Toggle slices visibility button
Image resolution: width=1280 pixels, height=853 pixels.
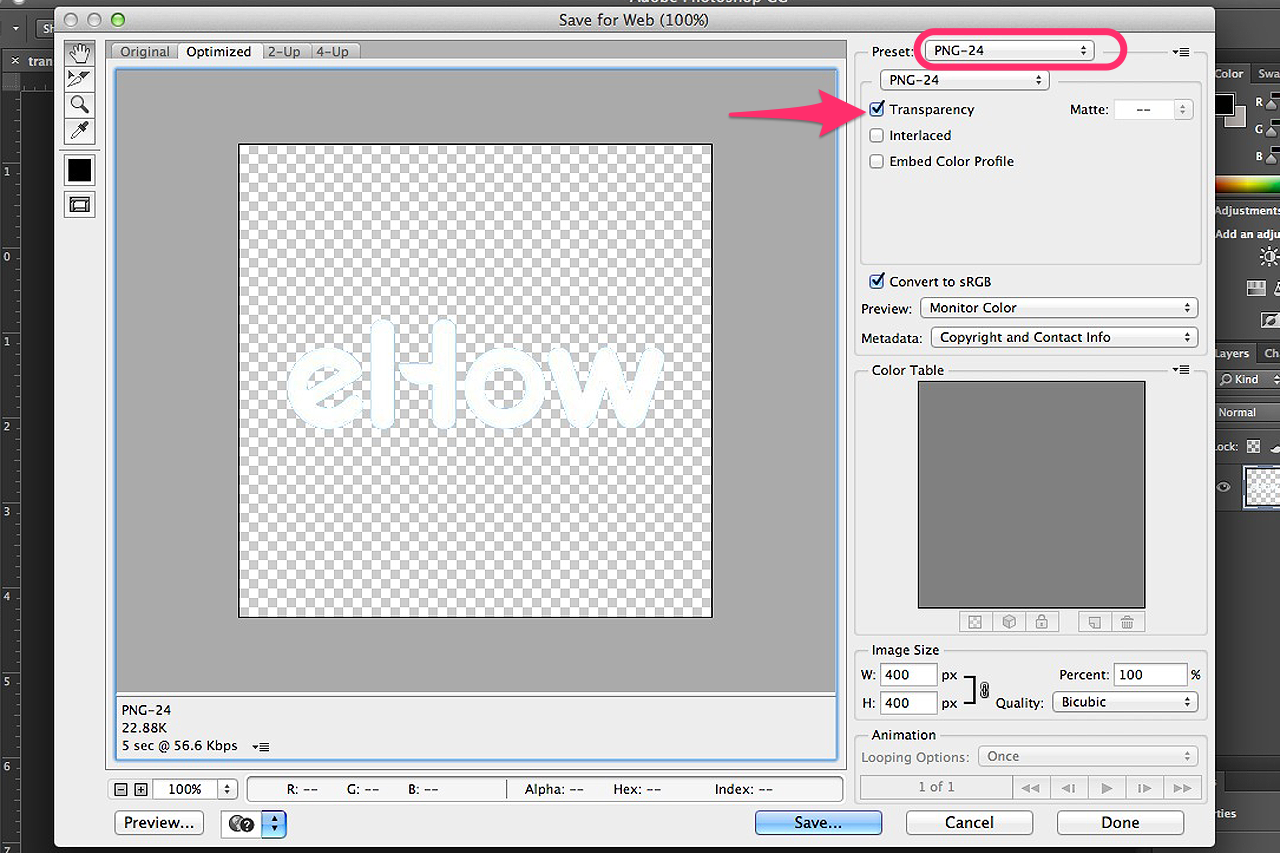(80, 204)
